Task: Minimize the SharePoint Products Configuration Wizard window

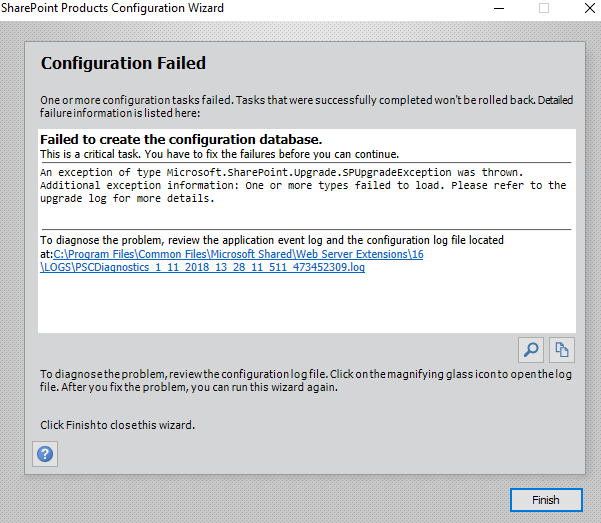Action: [499, 8]
